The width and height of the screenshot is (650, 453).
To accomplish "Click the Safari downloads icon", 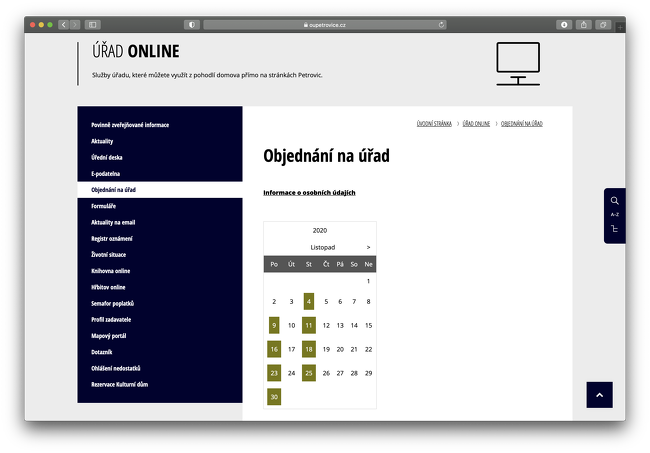I will pos(564,24).
